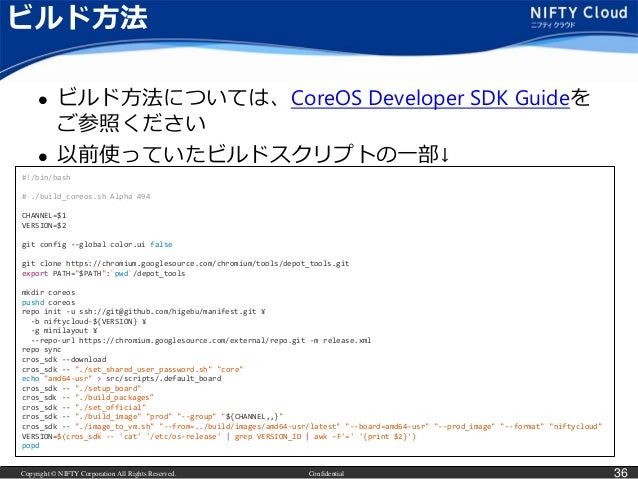
Task: Click the 'git config --global color.ui false' line
Action: pyautogui.click(x=97, y=244)
